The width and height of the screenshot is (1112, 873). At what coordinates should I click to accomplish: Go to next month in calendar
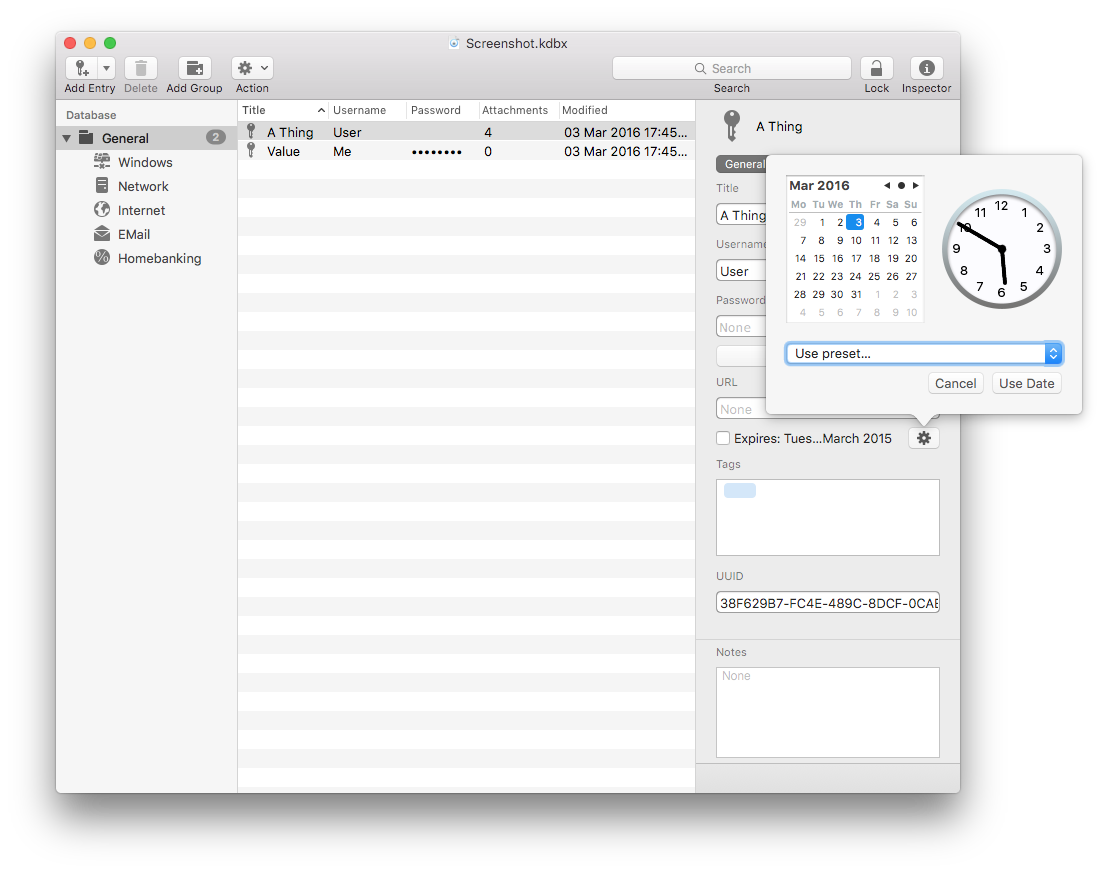tap(915, 185)
